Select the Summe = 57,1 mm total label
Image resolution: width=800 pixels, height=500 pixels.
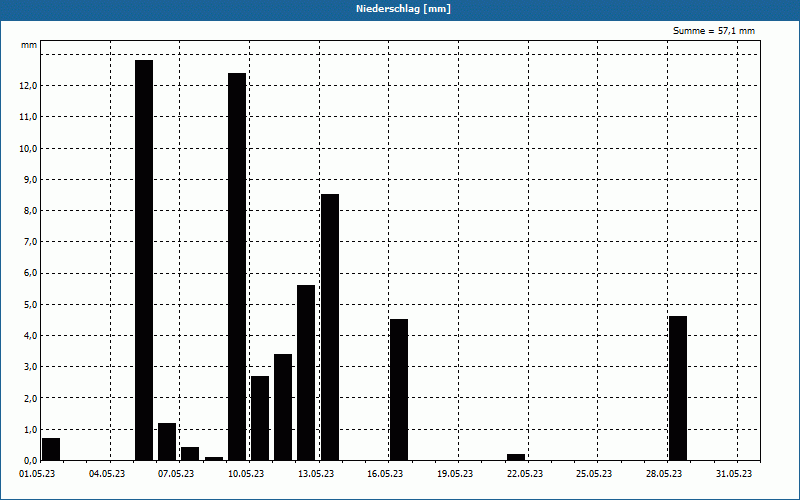(x=714, y=31)
